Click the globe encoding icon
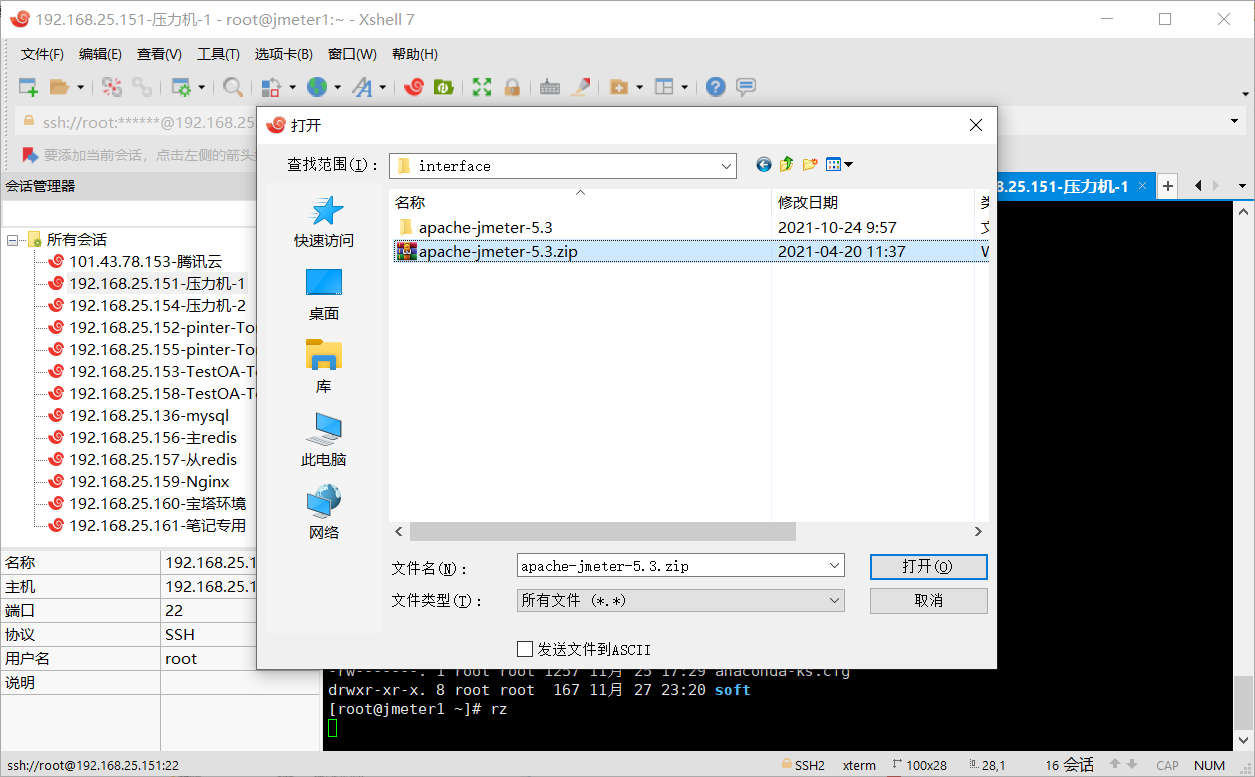 pyautogui.click(x=317, y=87)
